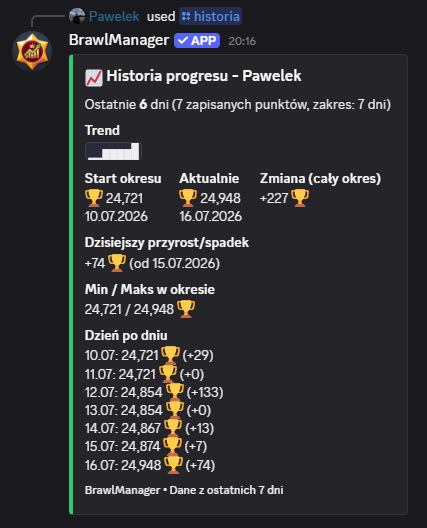Image resolution: width=427 pixels, height=528 pixels.
Task: Click the Historia progresu - Pawelek embed title
Action: pyautogui.click(x=204, y=76)
